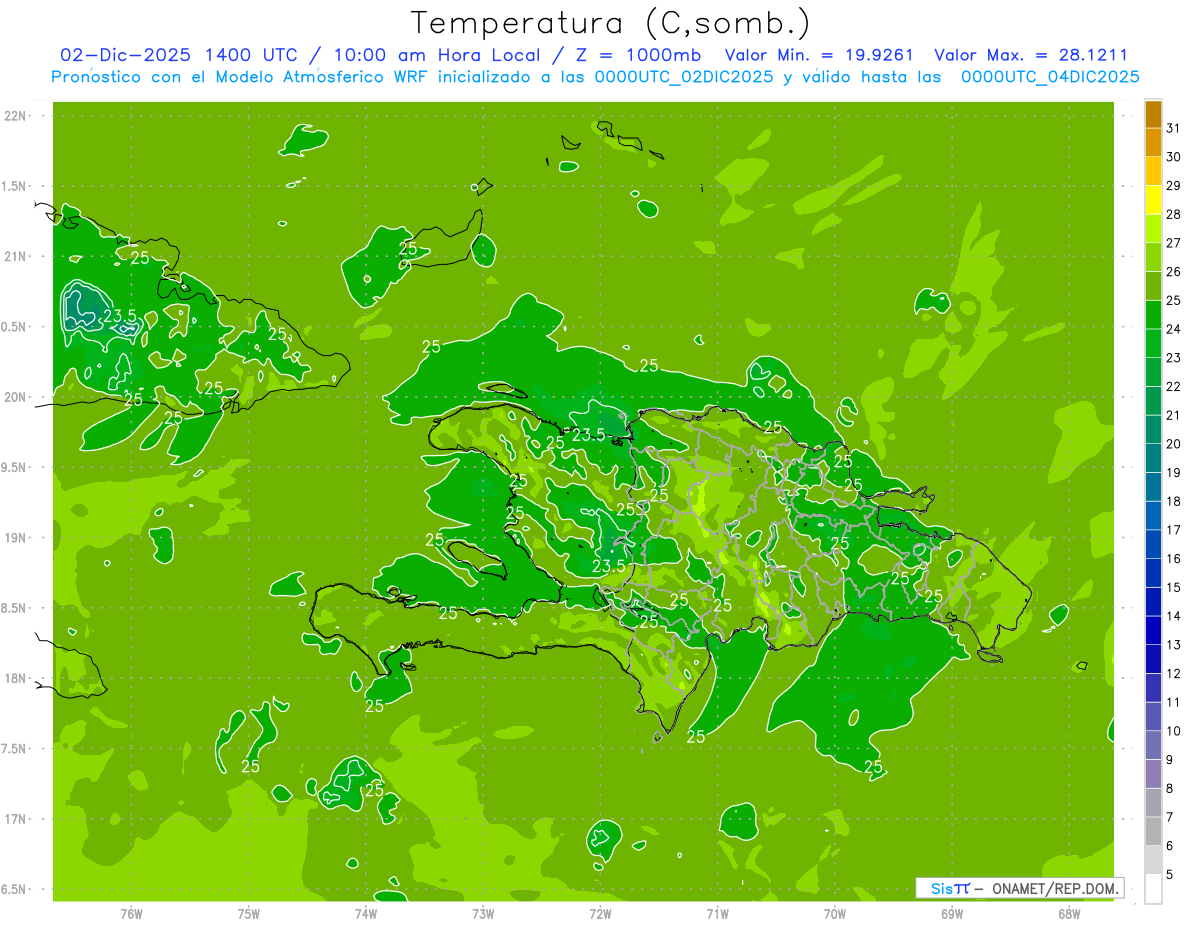Click the "9.5N" latitude axis label
The height and width of the screenshot is (927, 1200).
point(14,467)
